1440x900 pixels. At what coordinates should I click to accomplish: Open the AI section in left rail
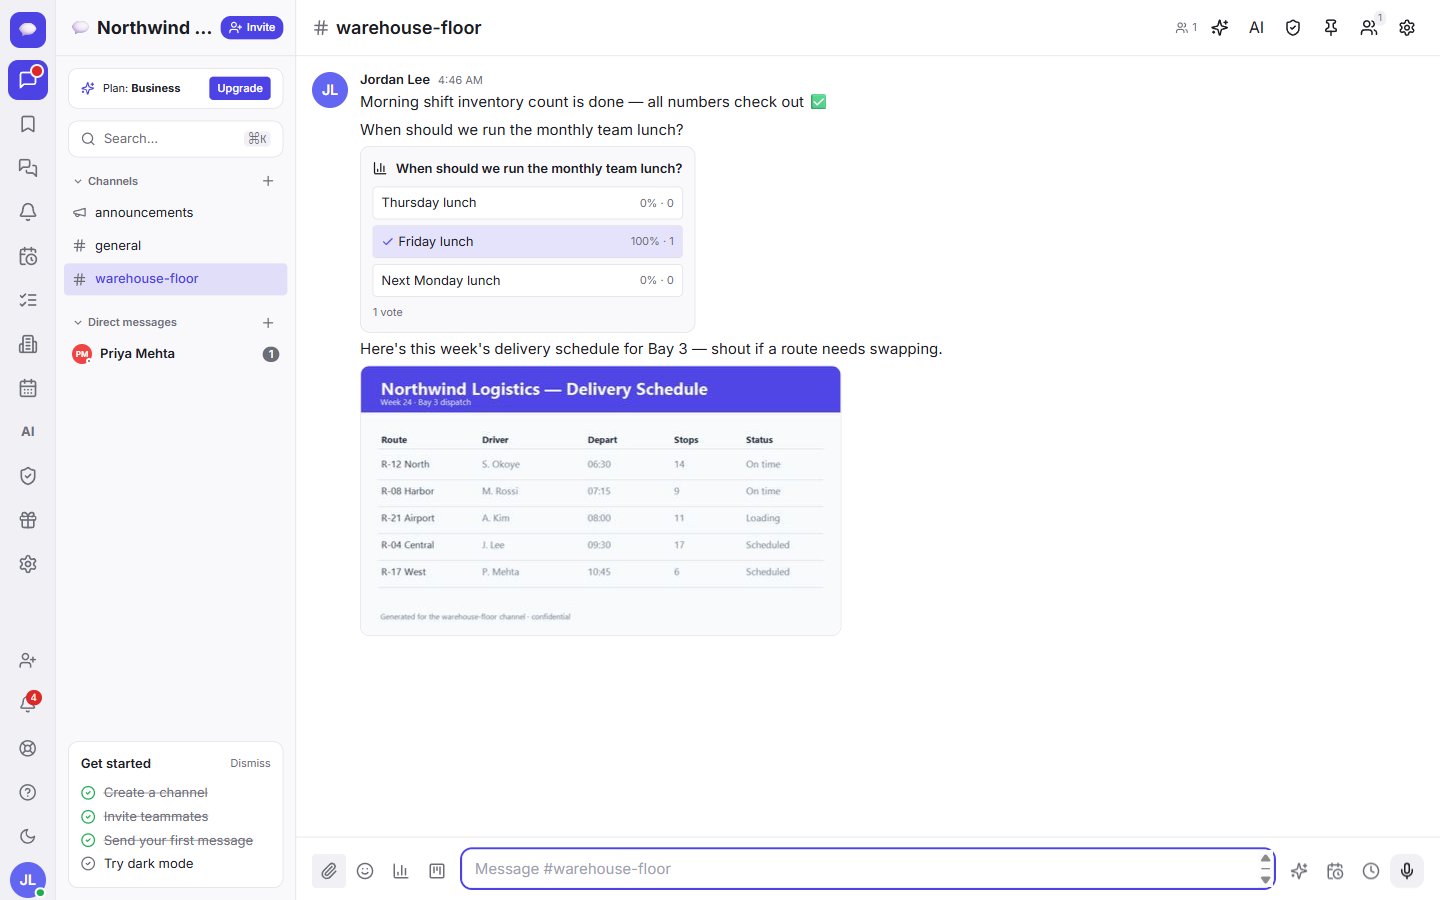click(x=28, y=432)
